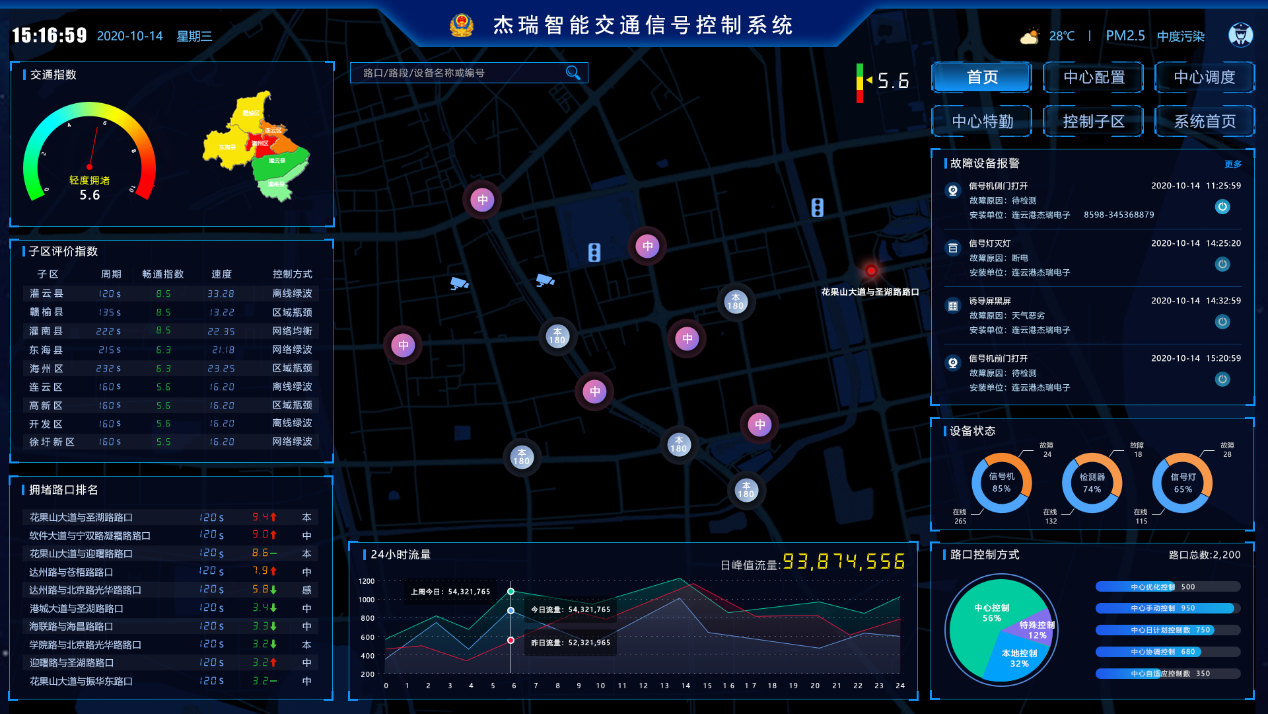Viewport: 1268px width, 714px height.
Task: Go to 系统首页
Action: click(x=1204, y=121)
